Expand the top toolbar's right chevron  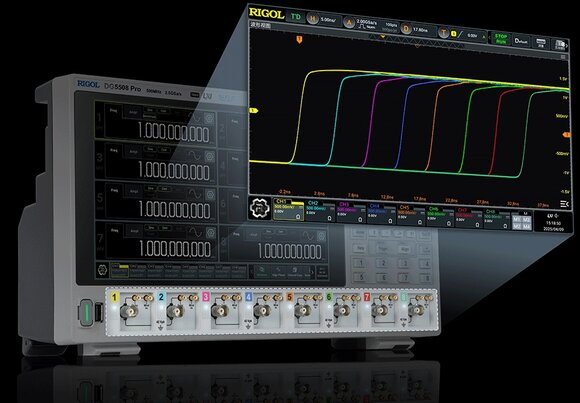(567, 46)
